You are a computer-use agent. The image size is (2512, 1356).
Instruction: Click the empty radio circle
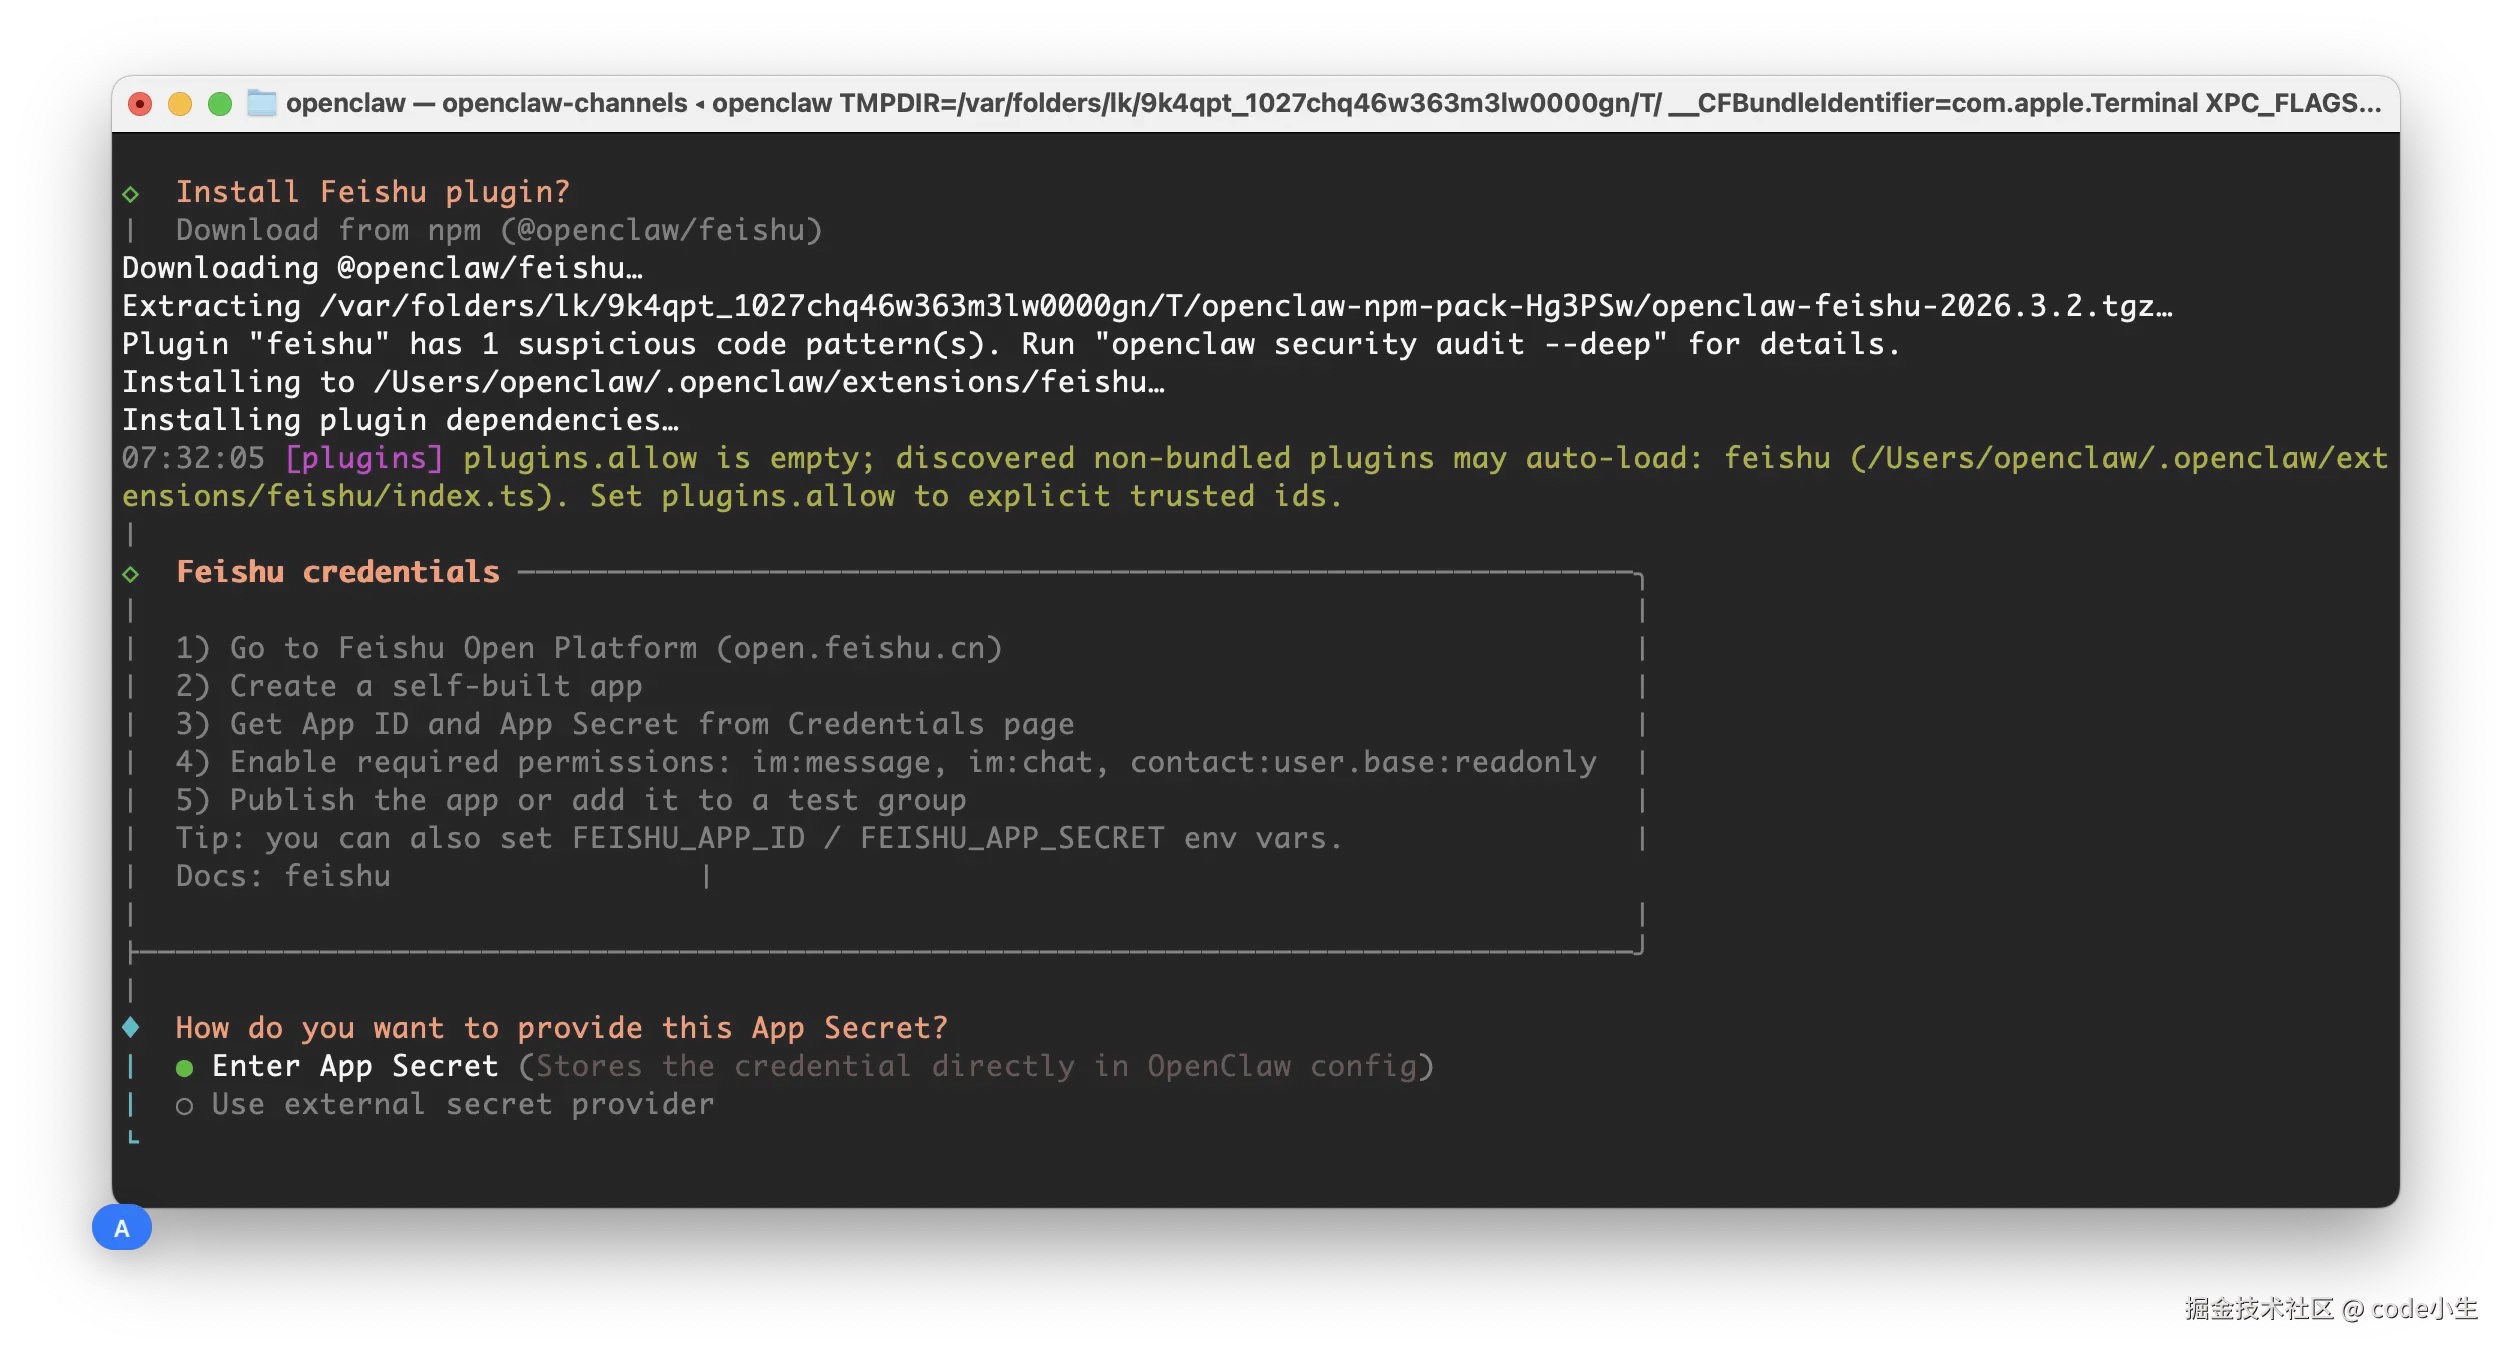pos(184,1106)
